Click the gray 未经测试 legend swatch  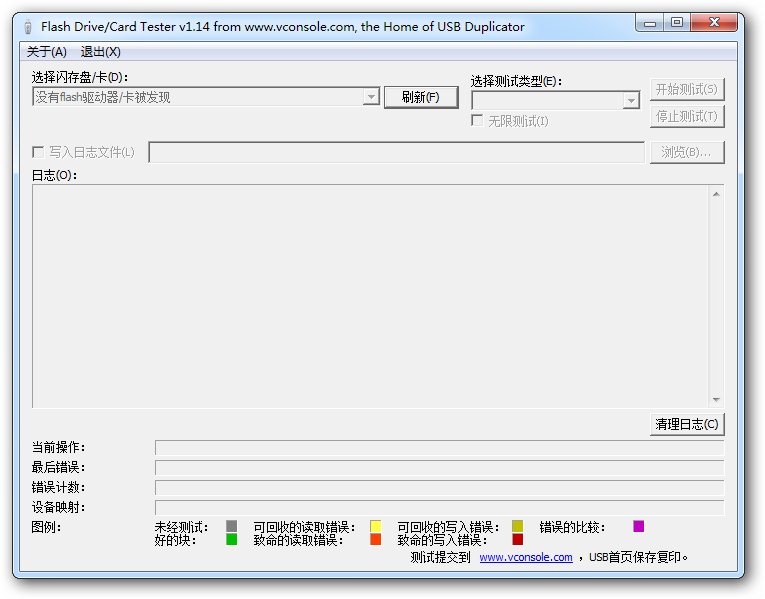231,526
